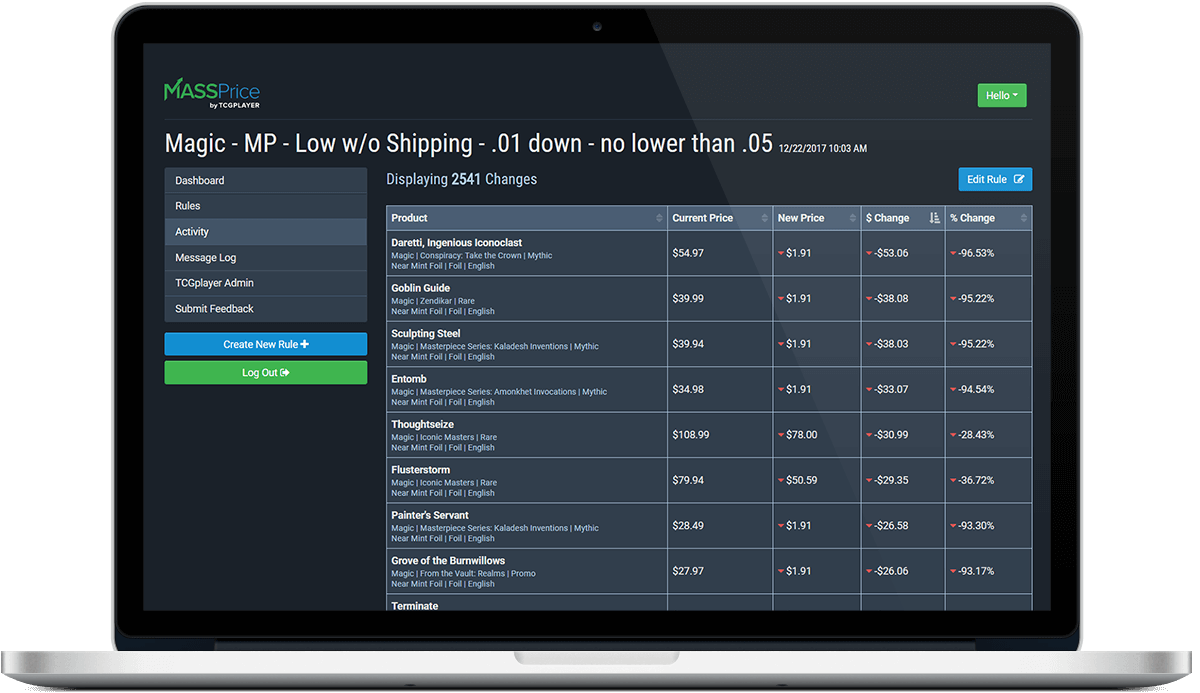Click the New Price column header
The image size is (1200, 693).
coord(817,218)
